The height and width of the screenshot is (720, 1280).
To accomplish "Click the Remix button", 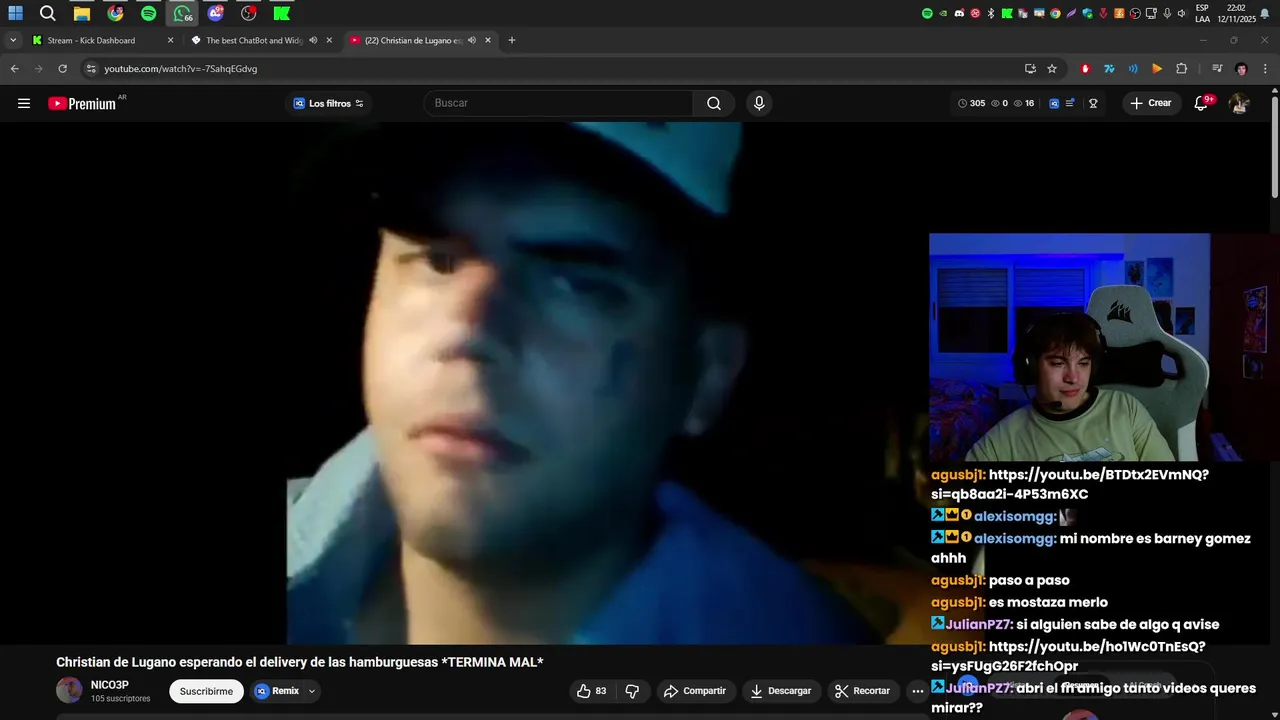I will tap(277, 691).
